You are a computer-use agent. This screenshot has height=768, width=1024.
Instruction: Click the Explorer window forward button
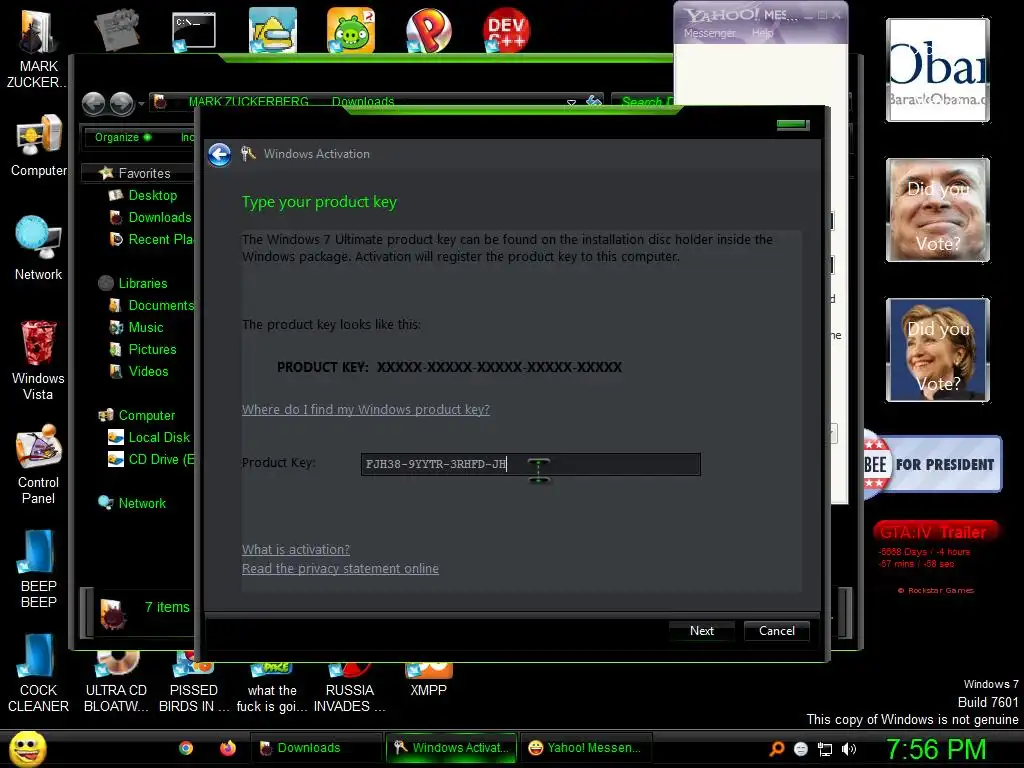pyautogui.click(x=121, y=103)
